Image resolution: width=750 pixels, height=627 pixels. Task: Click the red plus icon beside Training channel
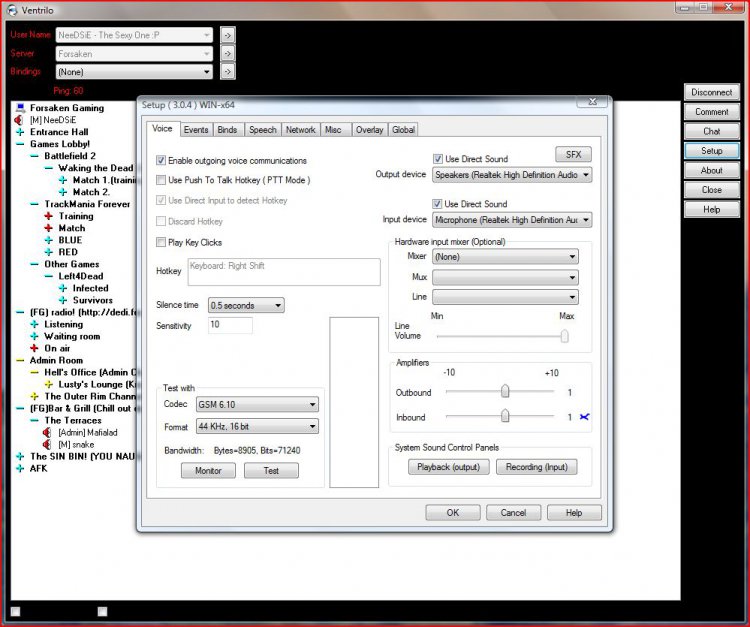pyautogui.click(x=48, y=216)
